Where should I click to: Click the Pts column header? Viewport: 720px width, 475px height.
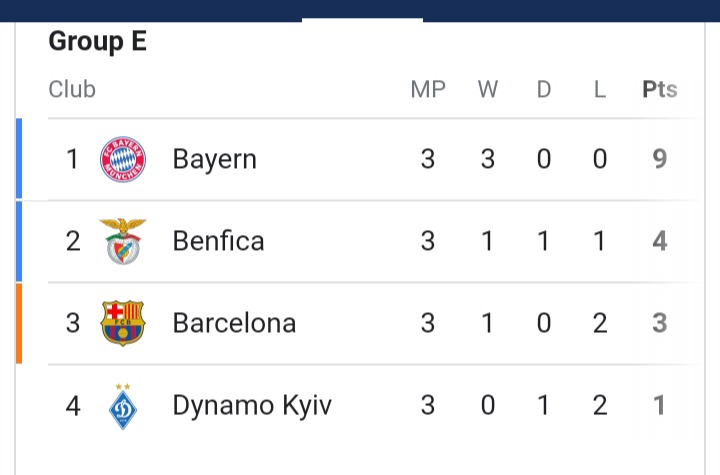tap(659, 89)
